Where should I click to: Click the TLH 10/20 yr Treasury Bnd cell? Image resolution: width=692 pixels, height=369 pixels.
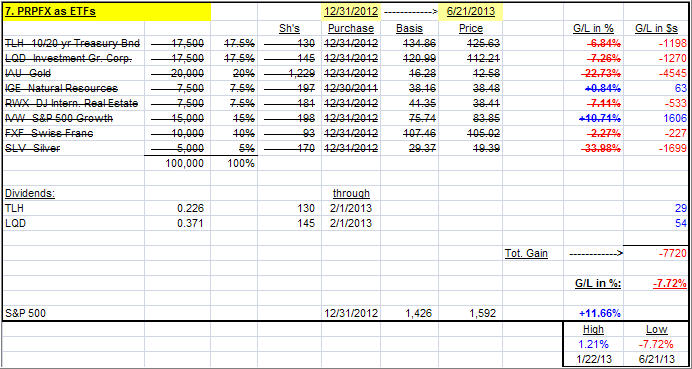[73, 44]
